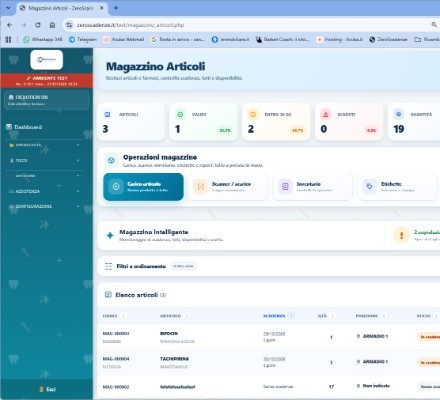
Task: Click the yellow exclamation alert icon
Action: point(401,235)
